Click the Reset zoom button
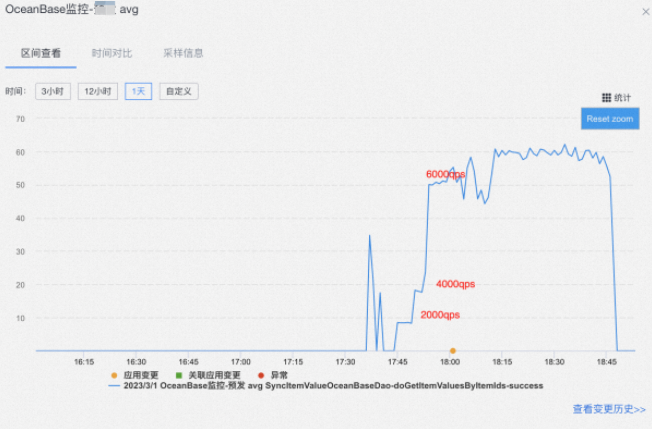 tap(610, 119)
